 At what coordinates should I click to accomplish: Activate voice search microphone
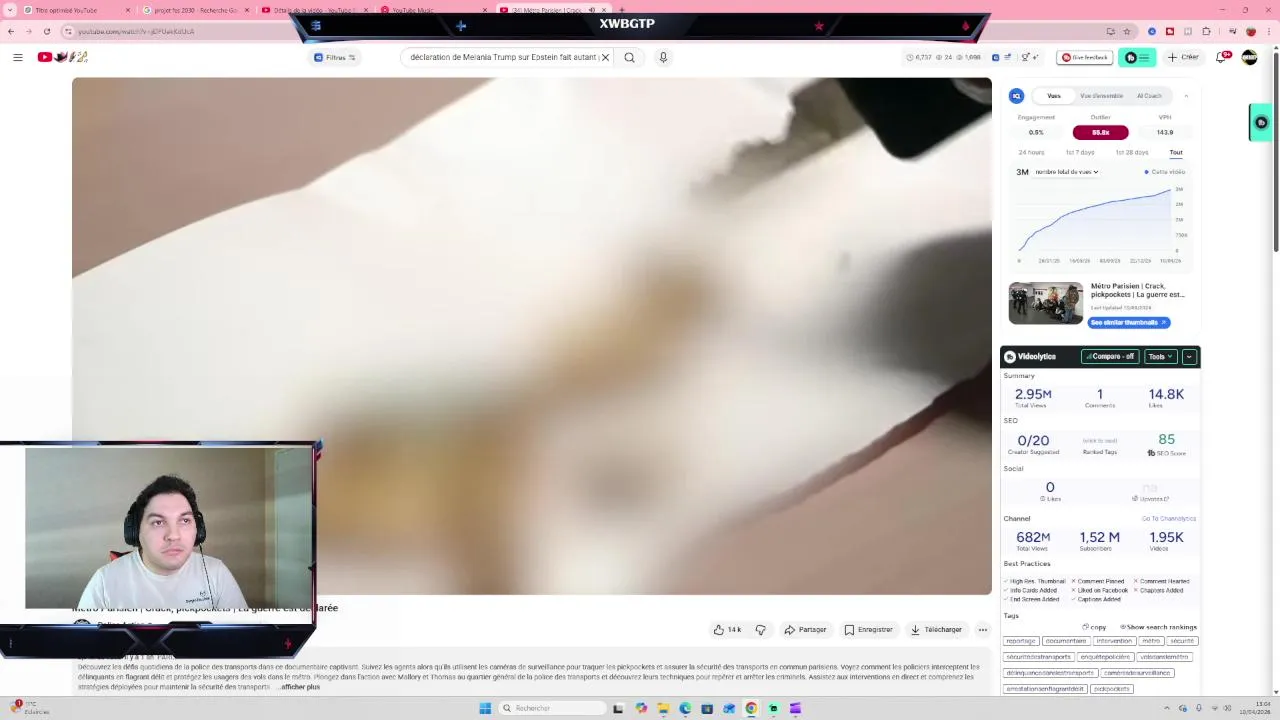pos(663,57)
